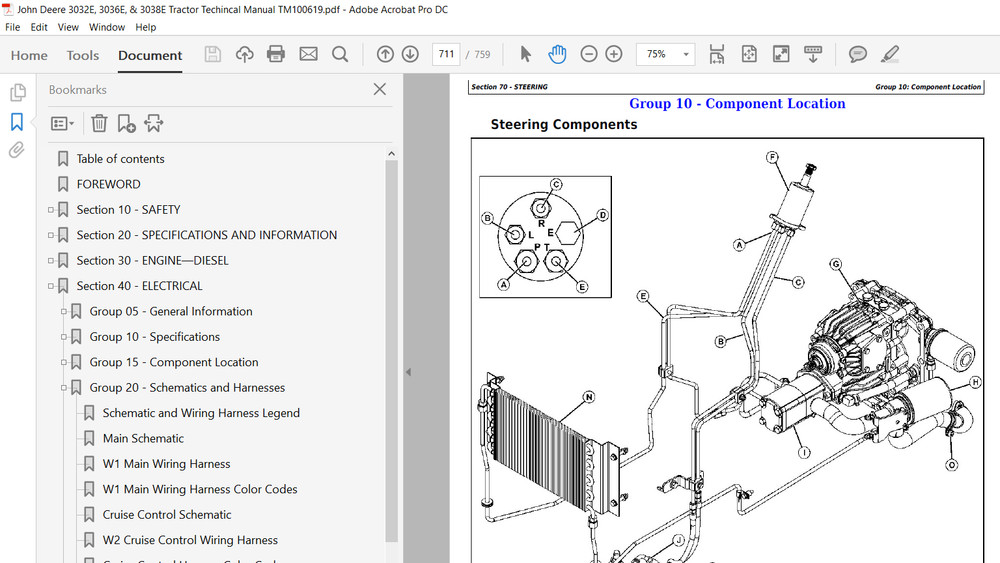Click the read mode download-style icon
This screenshot has height=563, width=1000.
click(812, 54)
